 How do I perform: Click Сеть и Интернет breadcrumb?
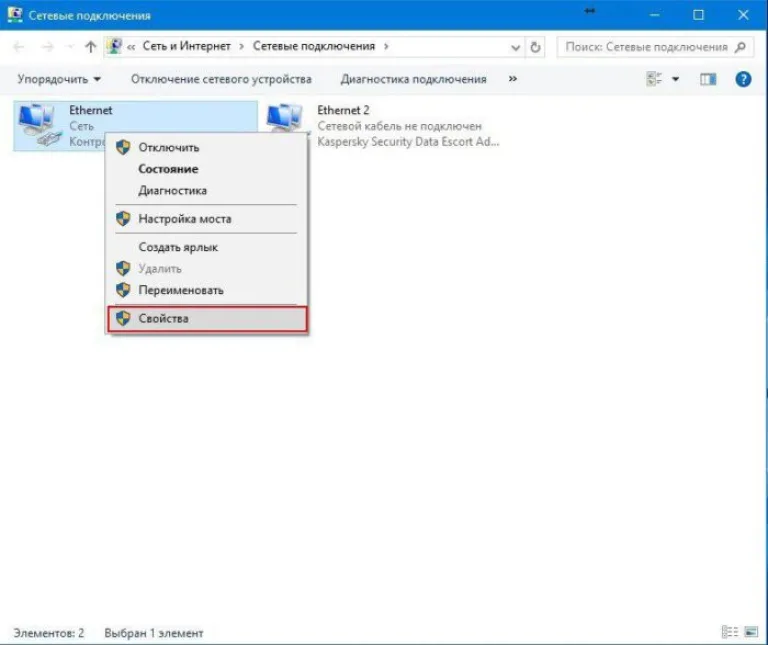click(186, 46)
